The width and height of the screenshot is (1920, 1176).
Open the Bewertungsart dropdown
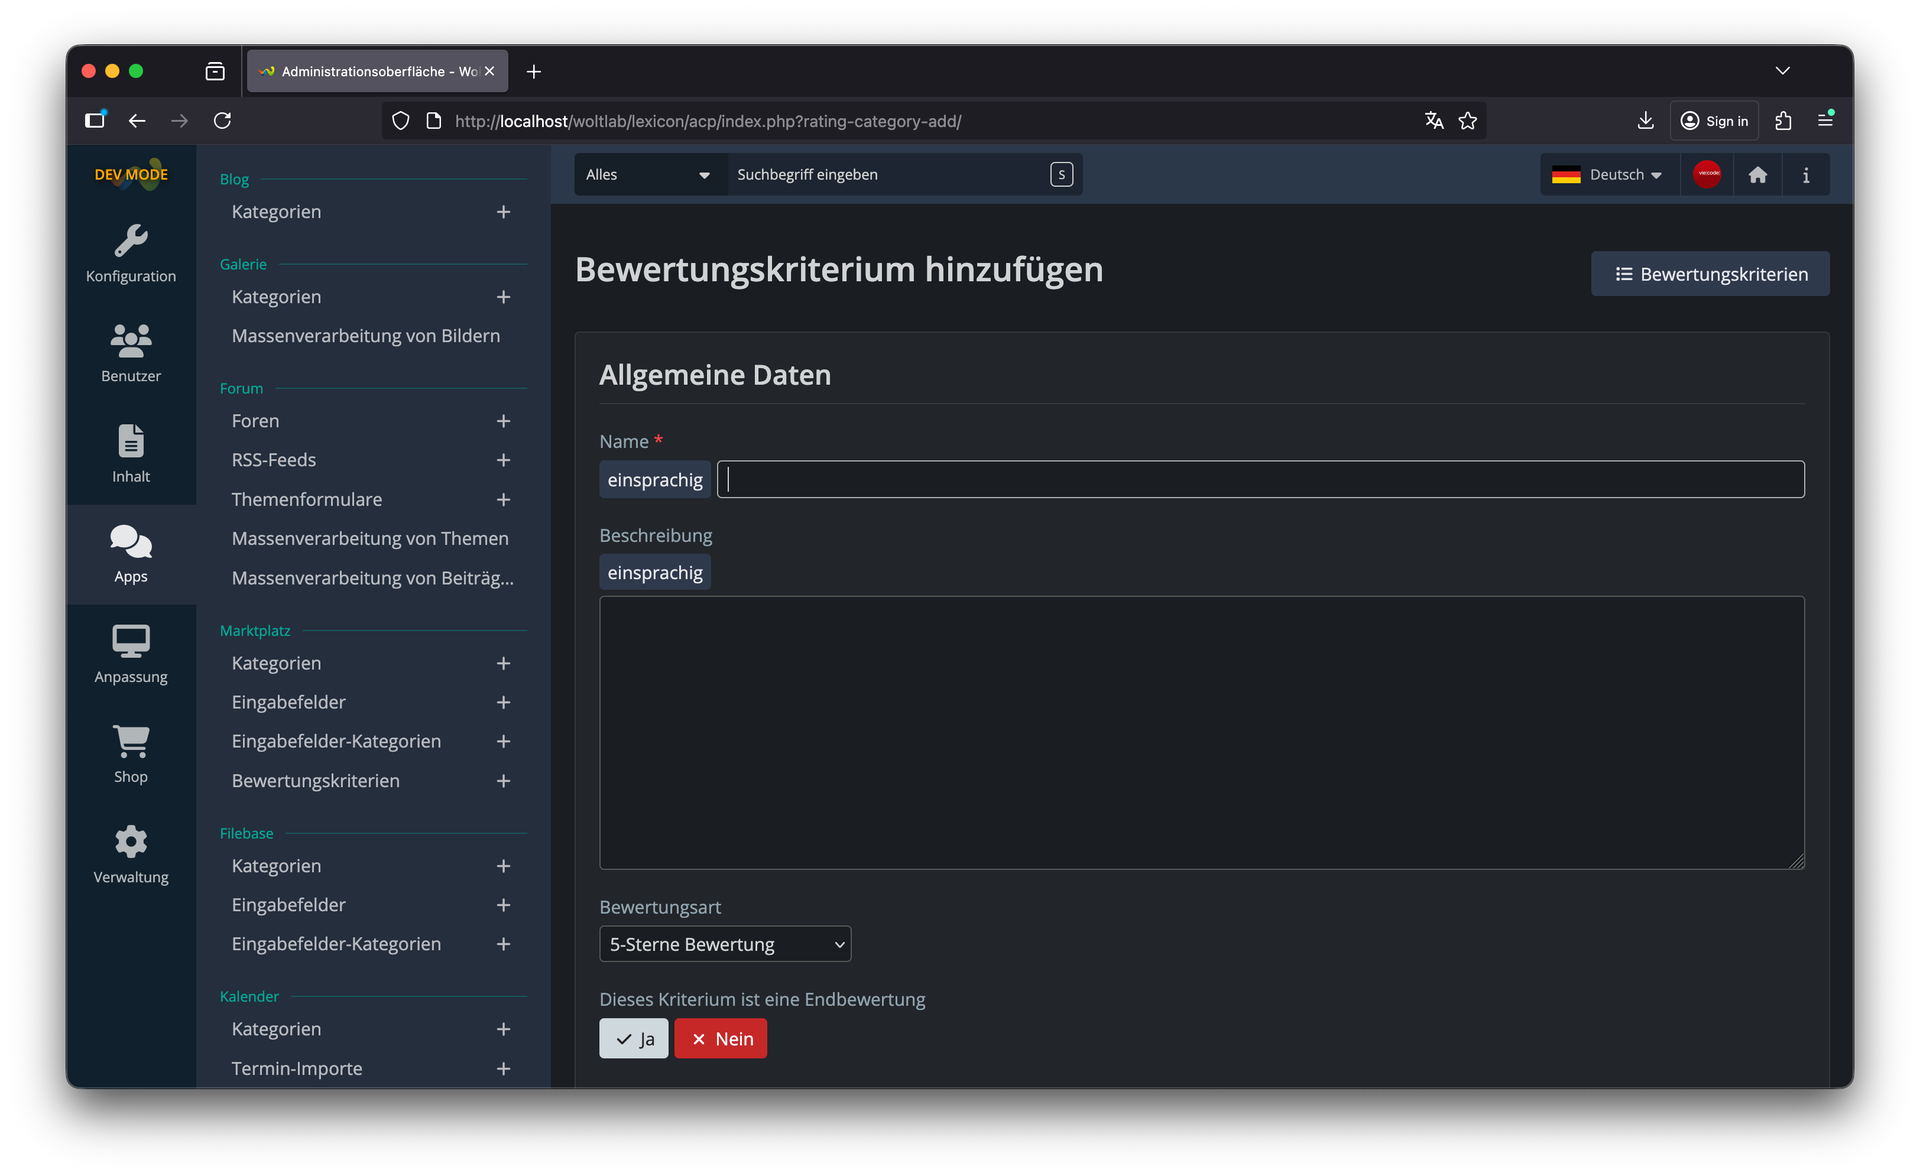(725, 944)
